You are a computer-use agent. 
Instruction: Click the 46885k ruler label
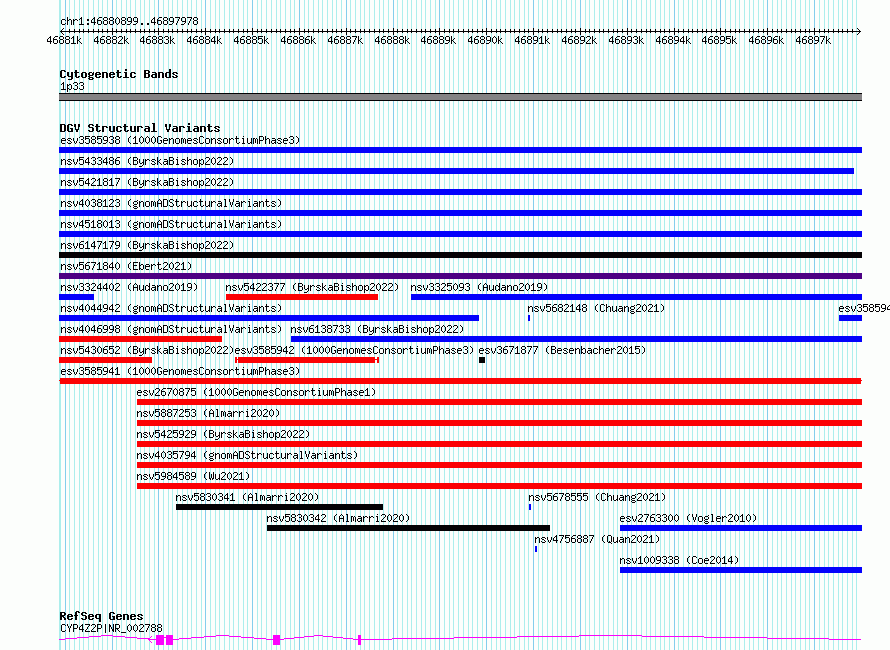pos(251,40)
